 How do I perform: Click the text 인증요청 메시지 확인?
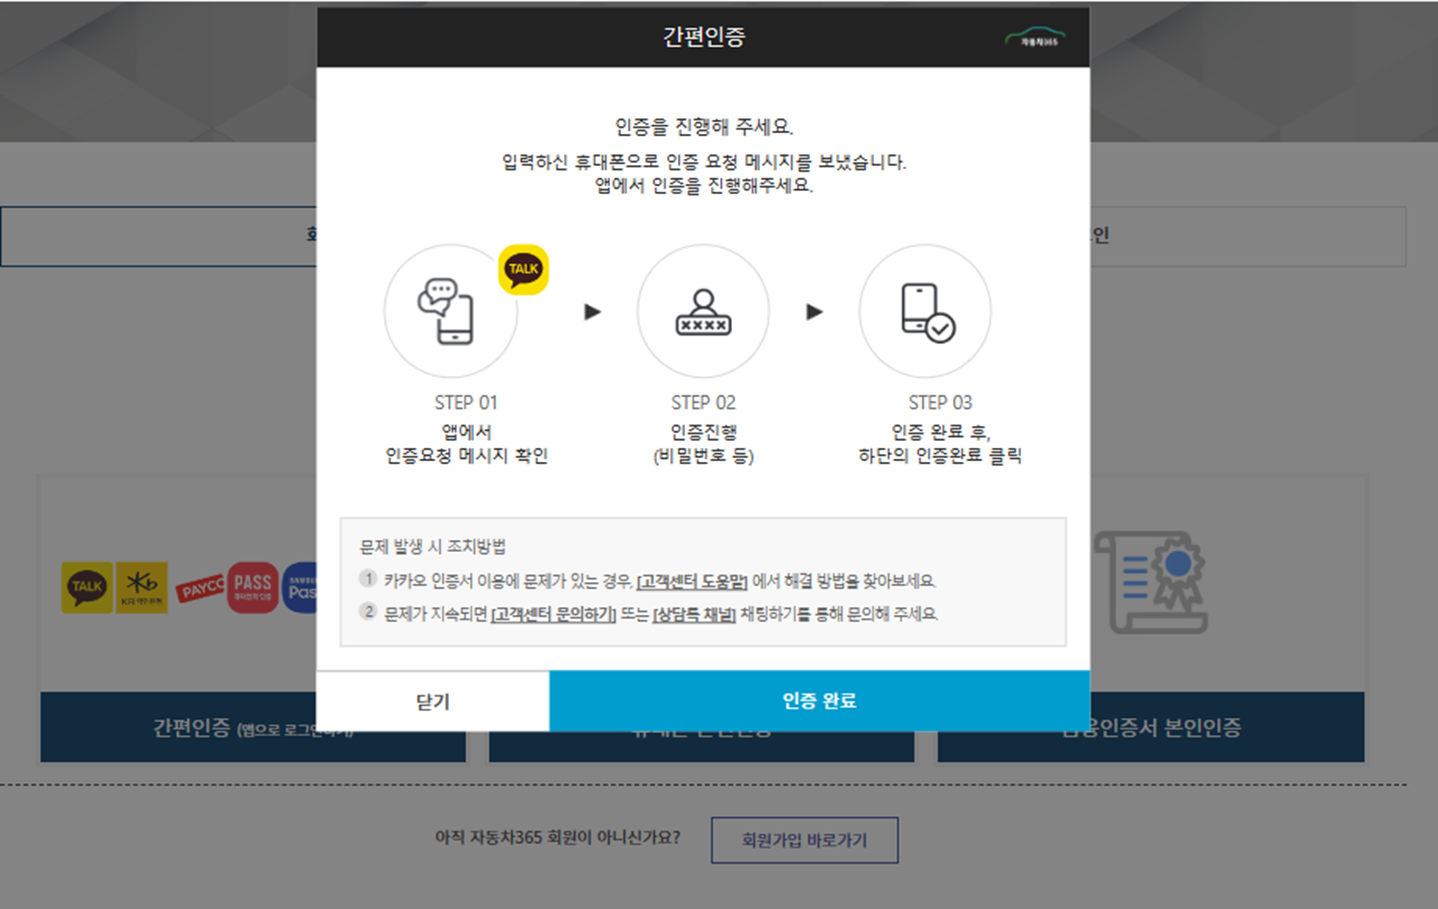[x=466, y=456]
